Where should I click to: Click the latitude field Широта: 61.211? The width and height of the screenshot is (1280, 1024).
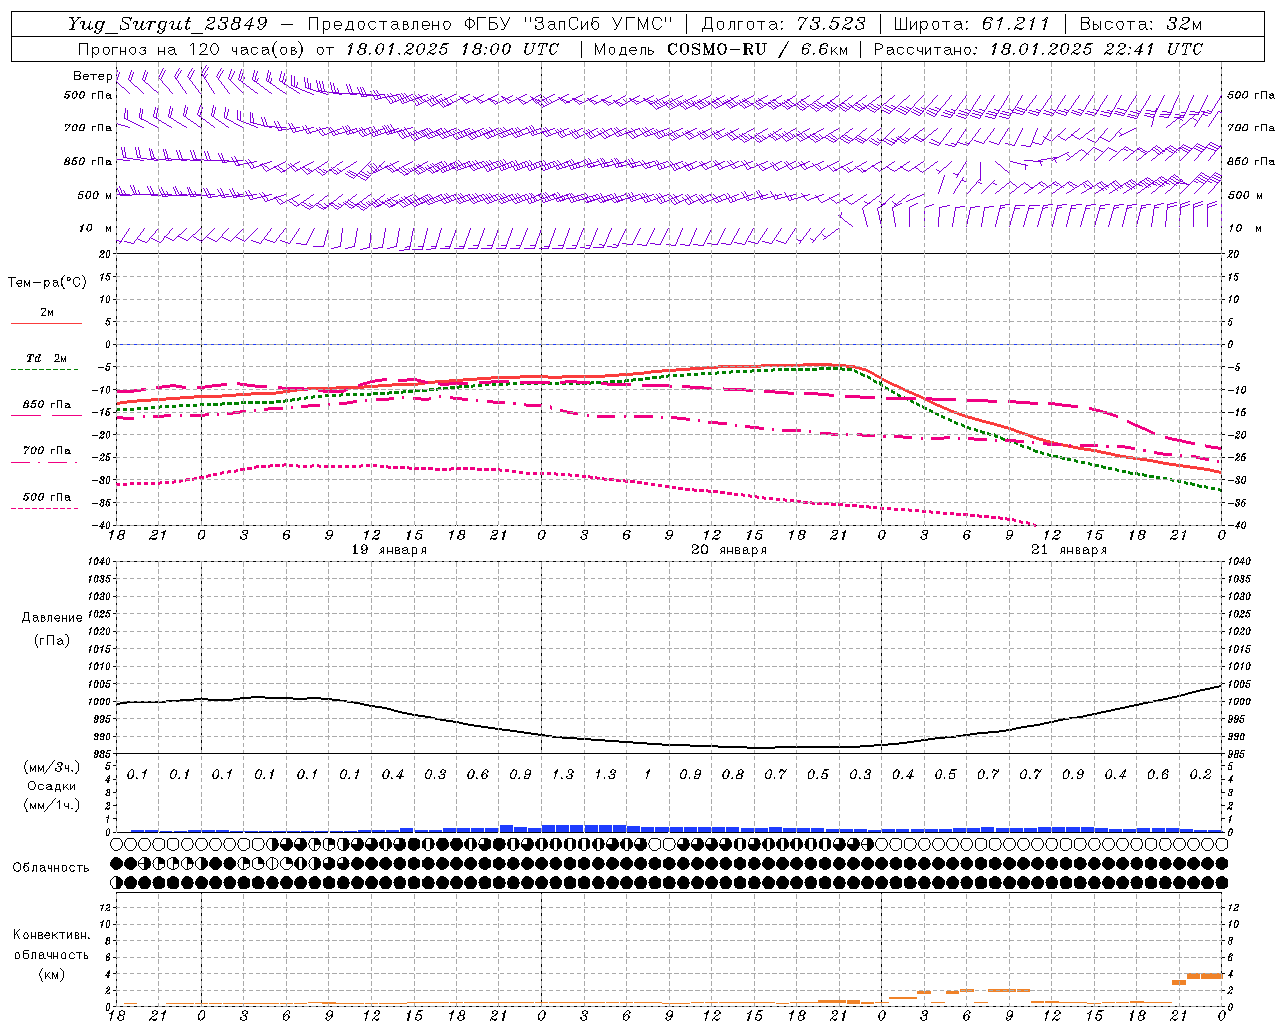(x=971, y=24)
